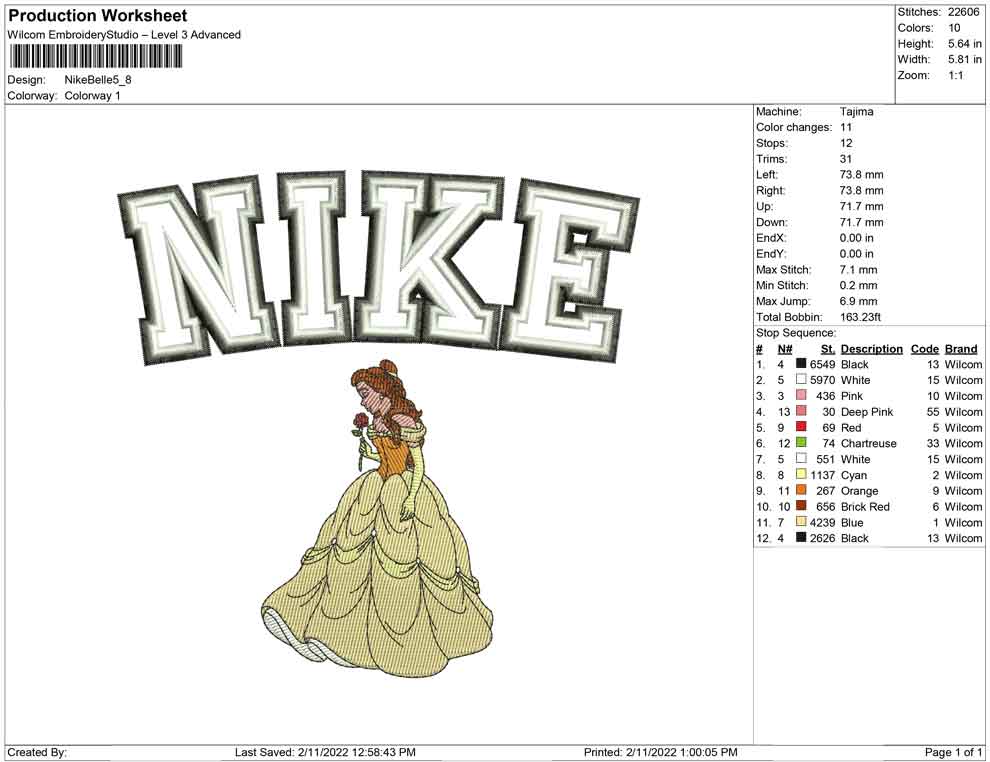This screenshot has width=990, height=762.
Task: Select the Deep Pink color swatch
Action: point(801,411)
